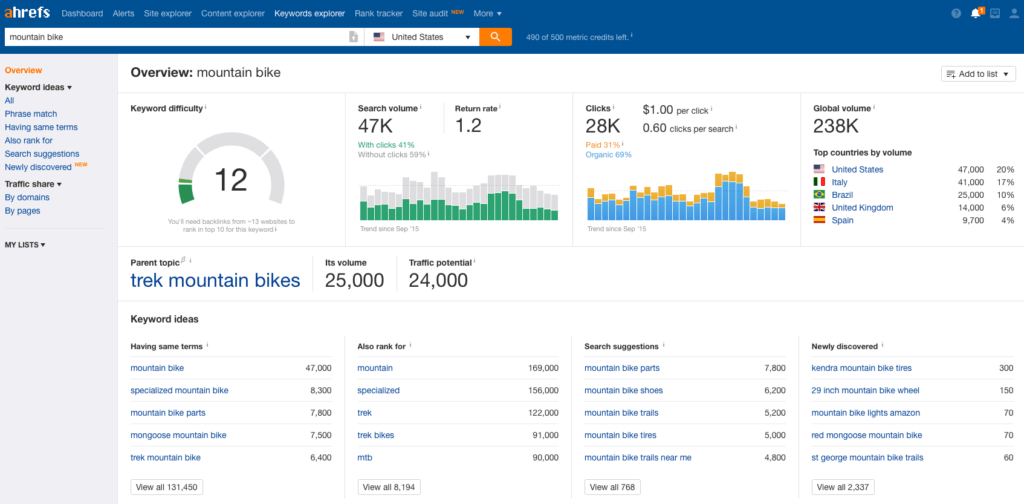Click the info icon next to Search suggestions

click(664, 345)
